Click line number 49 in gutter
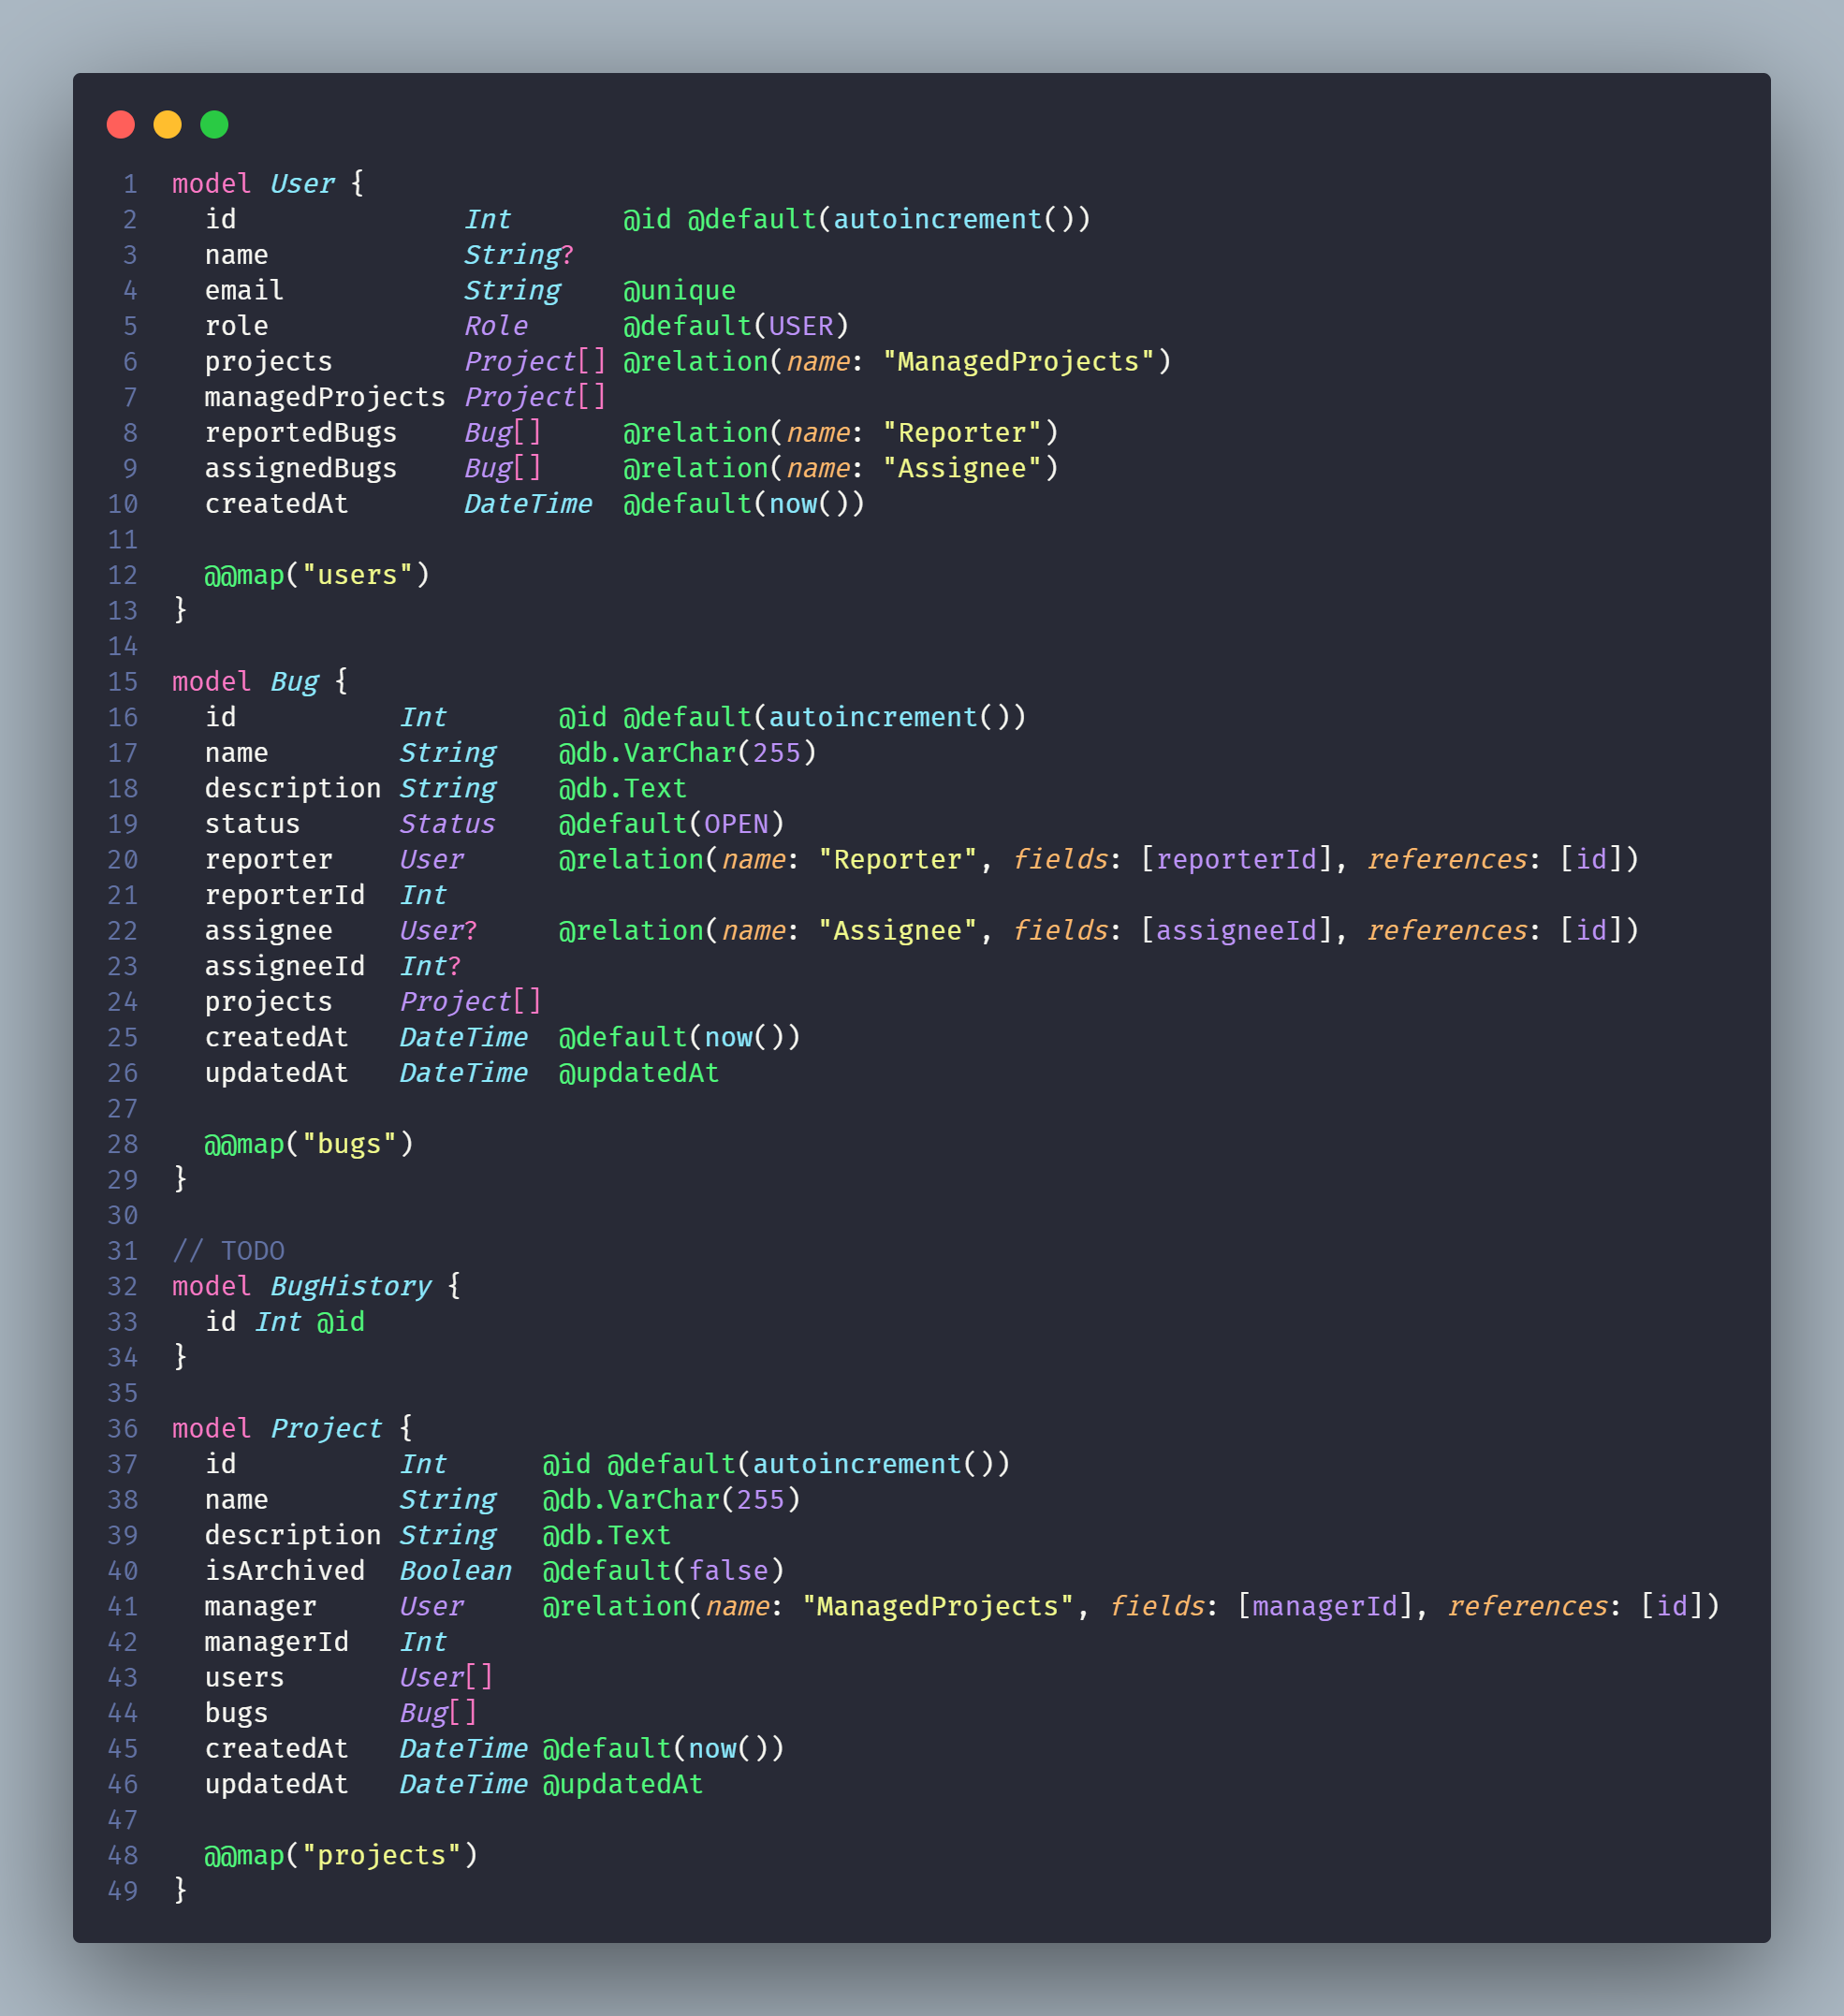 pyautogui.click(x=123, y=1891)
